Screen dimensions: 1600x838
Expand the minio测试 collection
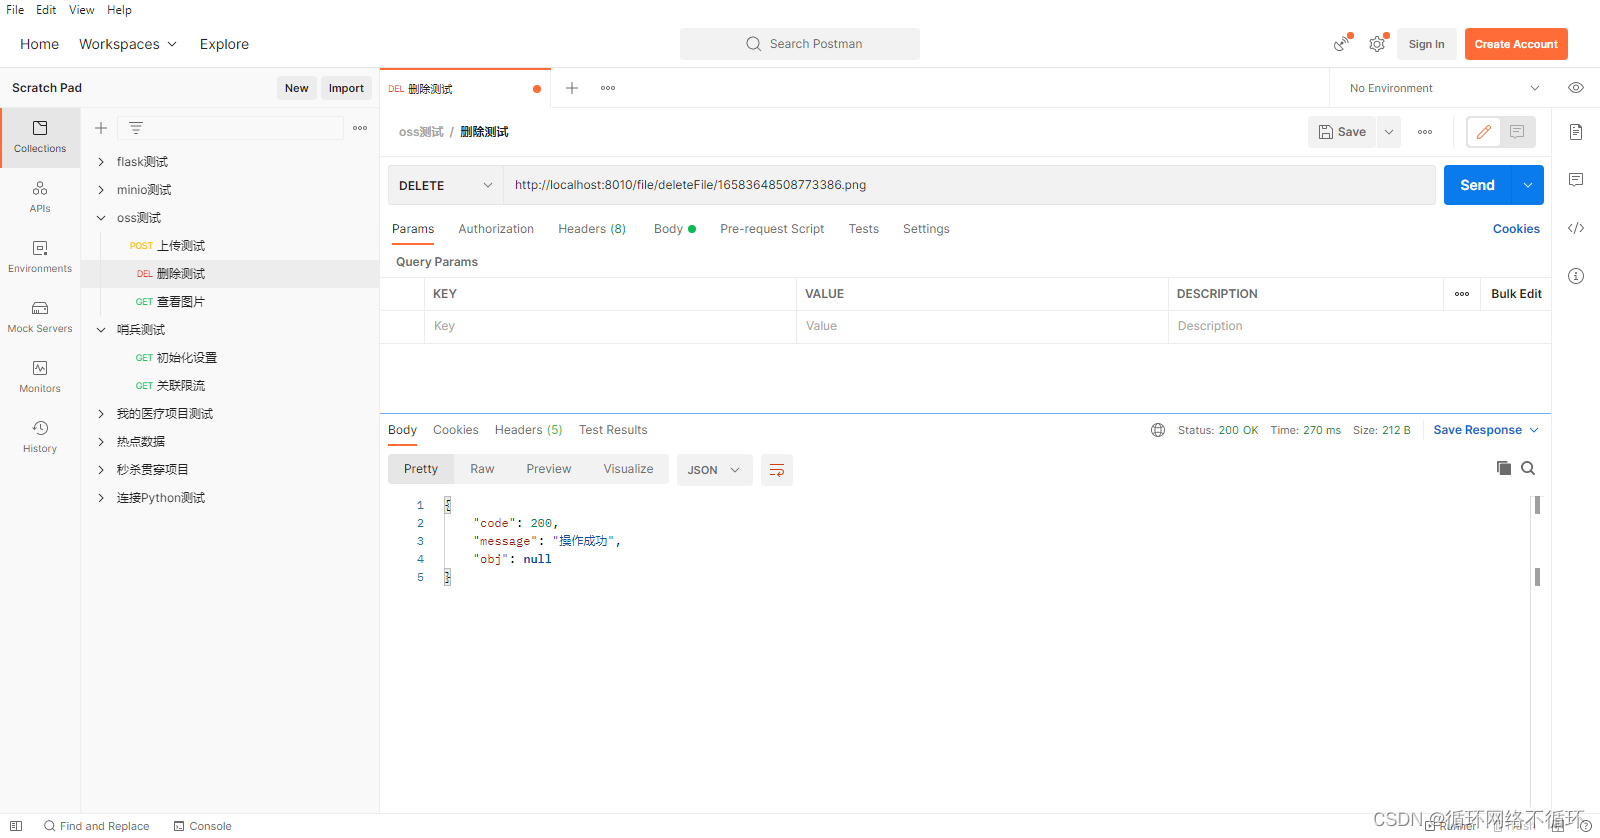click(101, 190)
